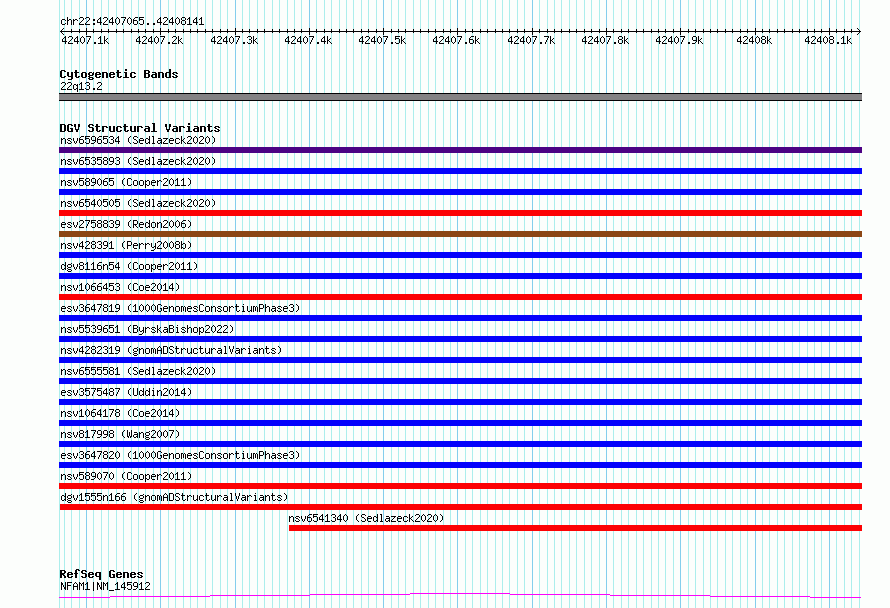Open esv2758839 (Redon2006) variant label
890x608 pixels.
[126, 224]
